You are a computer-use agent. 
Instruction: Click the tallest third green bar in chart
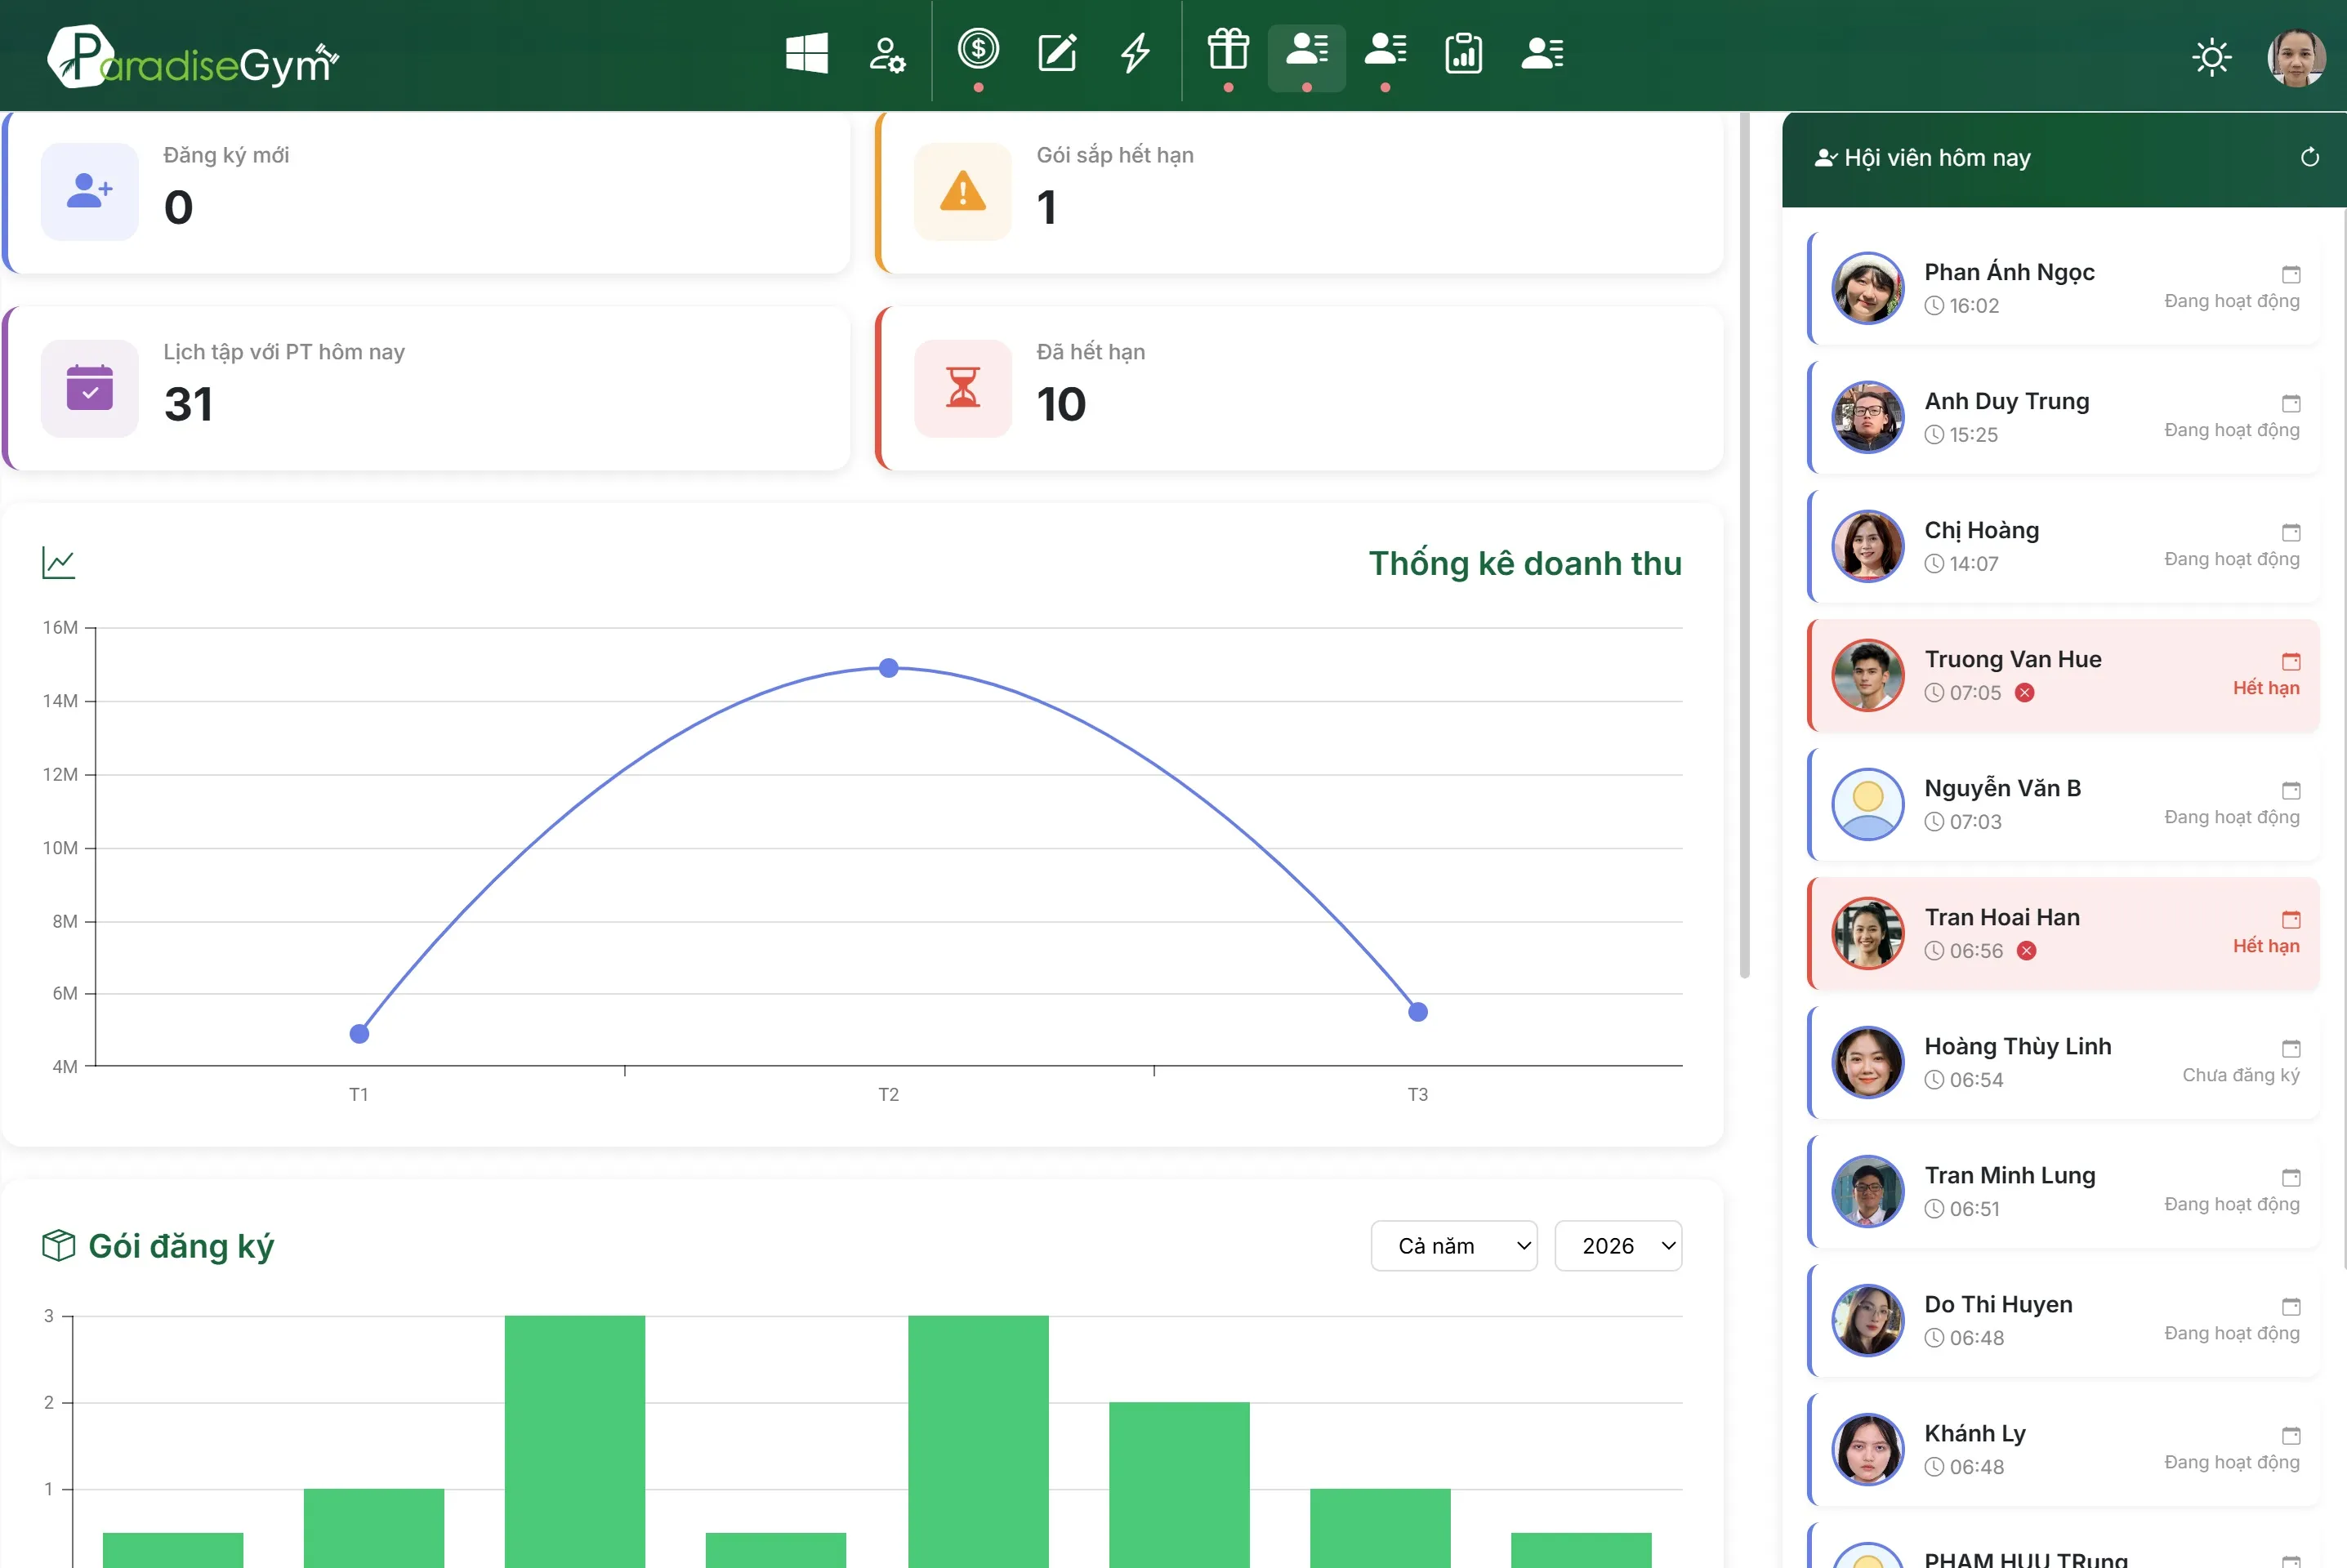point(574,1441)
